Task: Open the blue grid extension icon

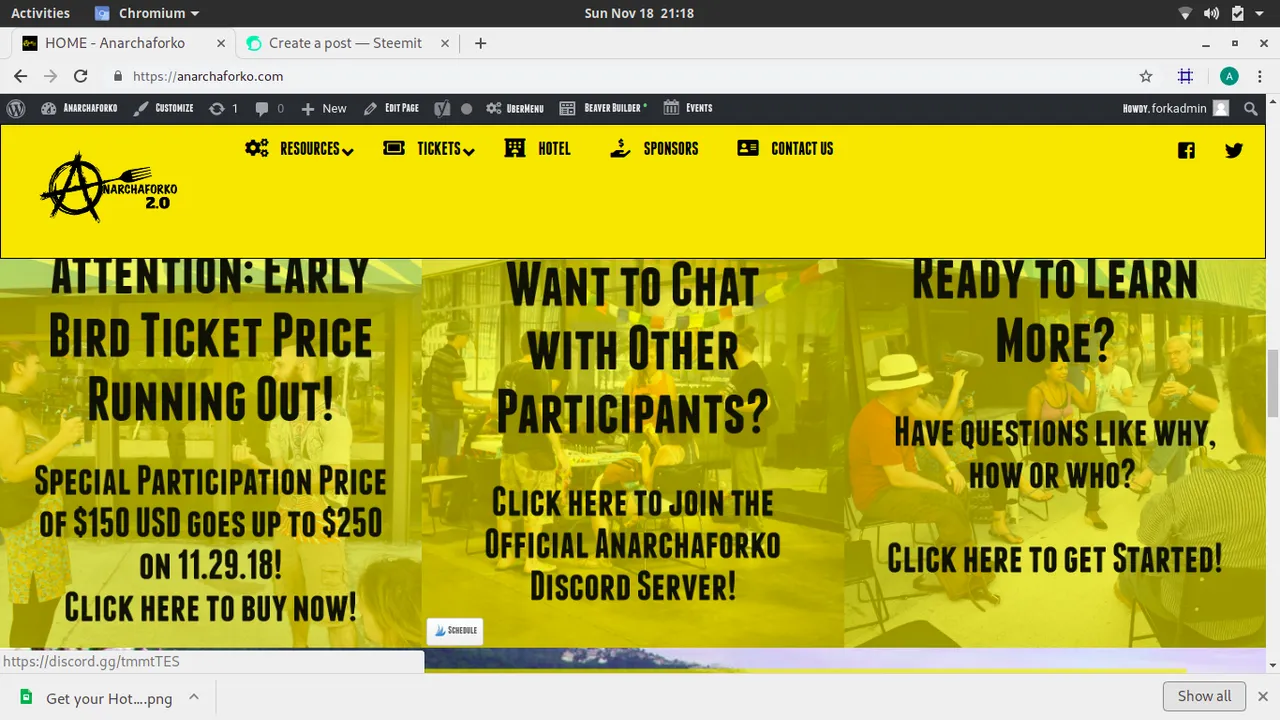Action: pos(1185,76)
